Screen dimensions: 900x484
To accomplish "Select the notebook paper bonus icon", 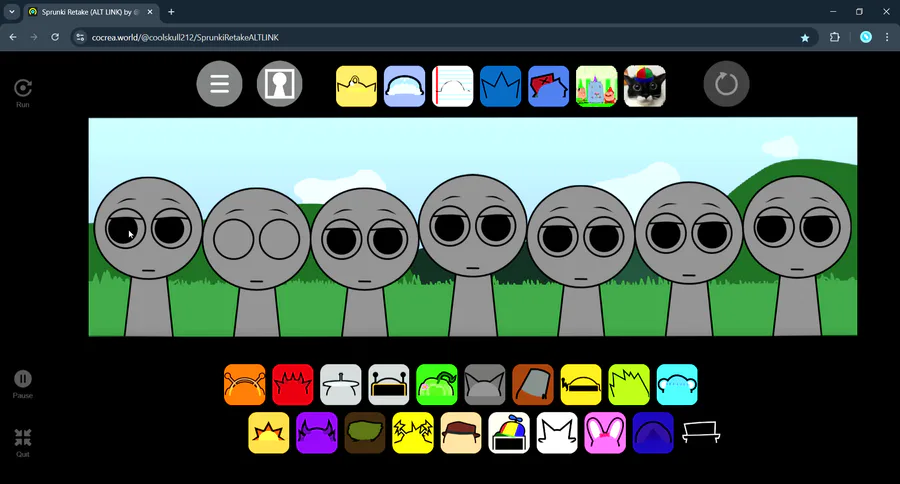I will [453, 86].
